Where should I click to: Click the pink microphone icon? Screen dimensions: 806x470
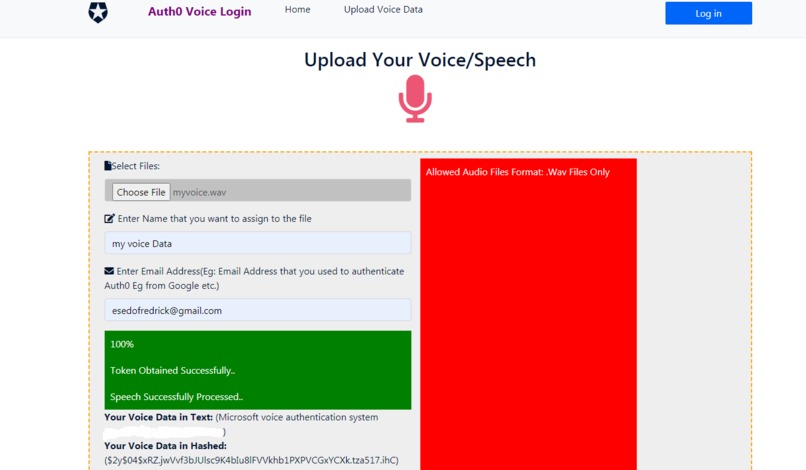point(415,99)
